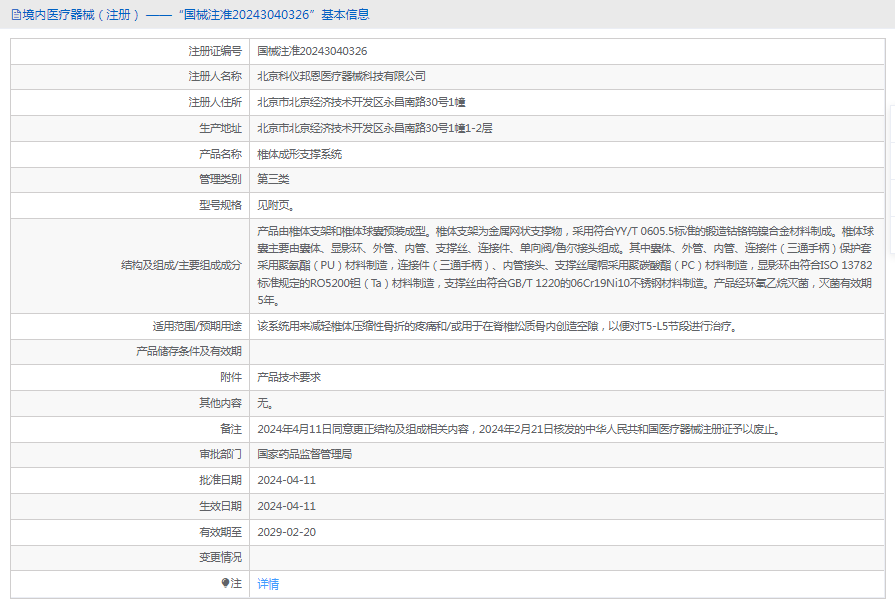895x602 pixels.
Task: Open the 详情 details link
Action: click(268, 584)
